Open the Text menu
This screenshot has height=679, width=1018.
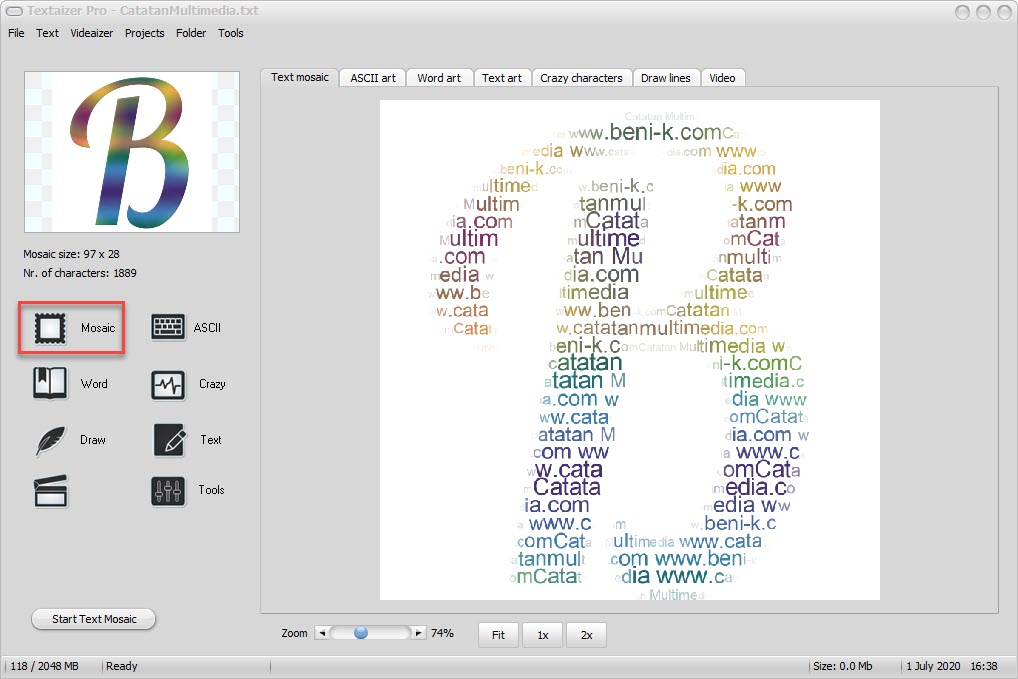click(47, 33)
